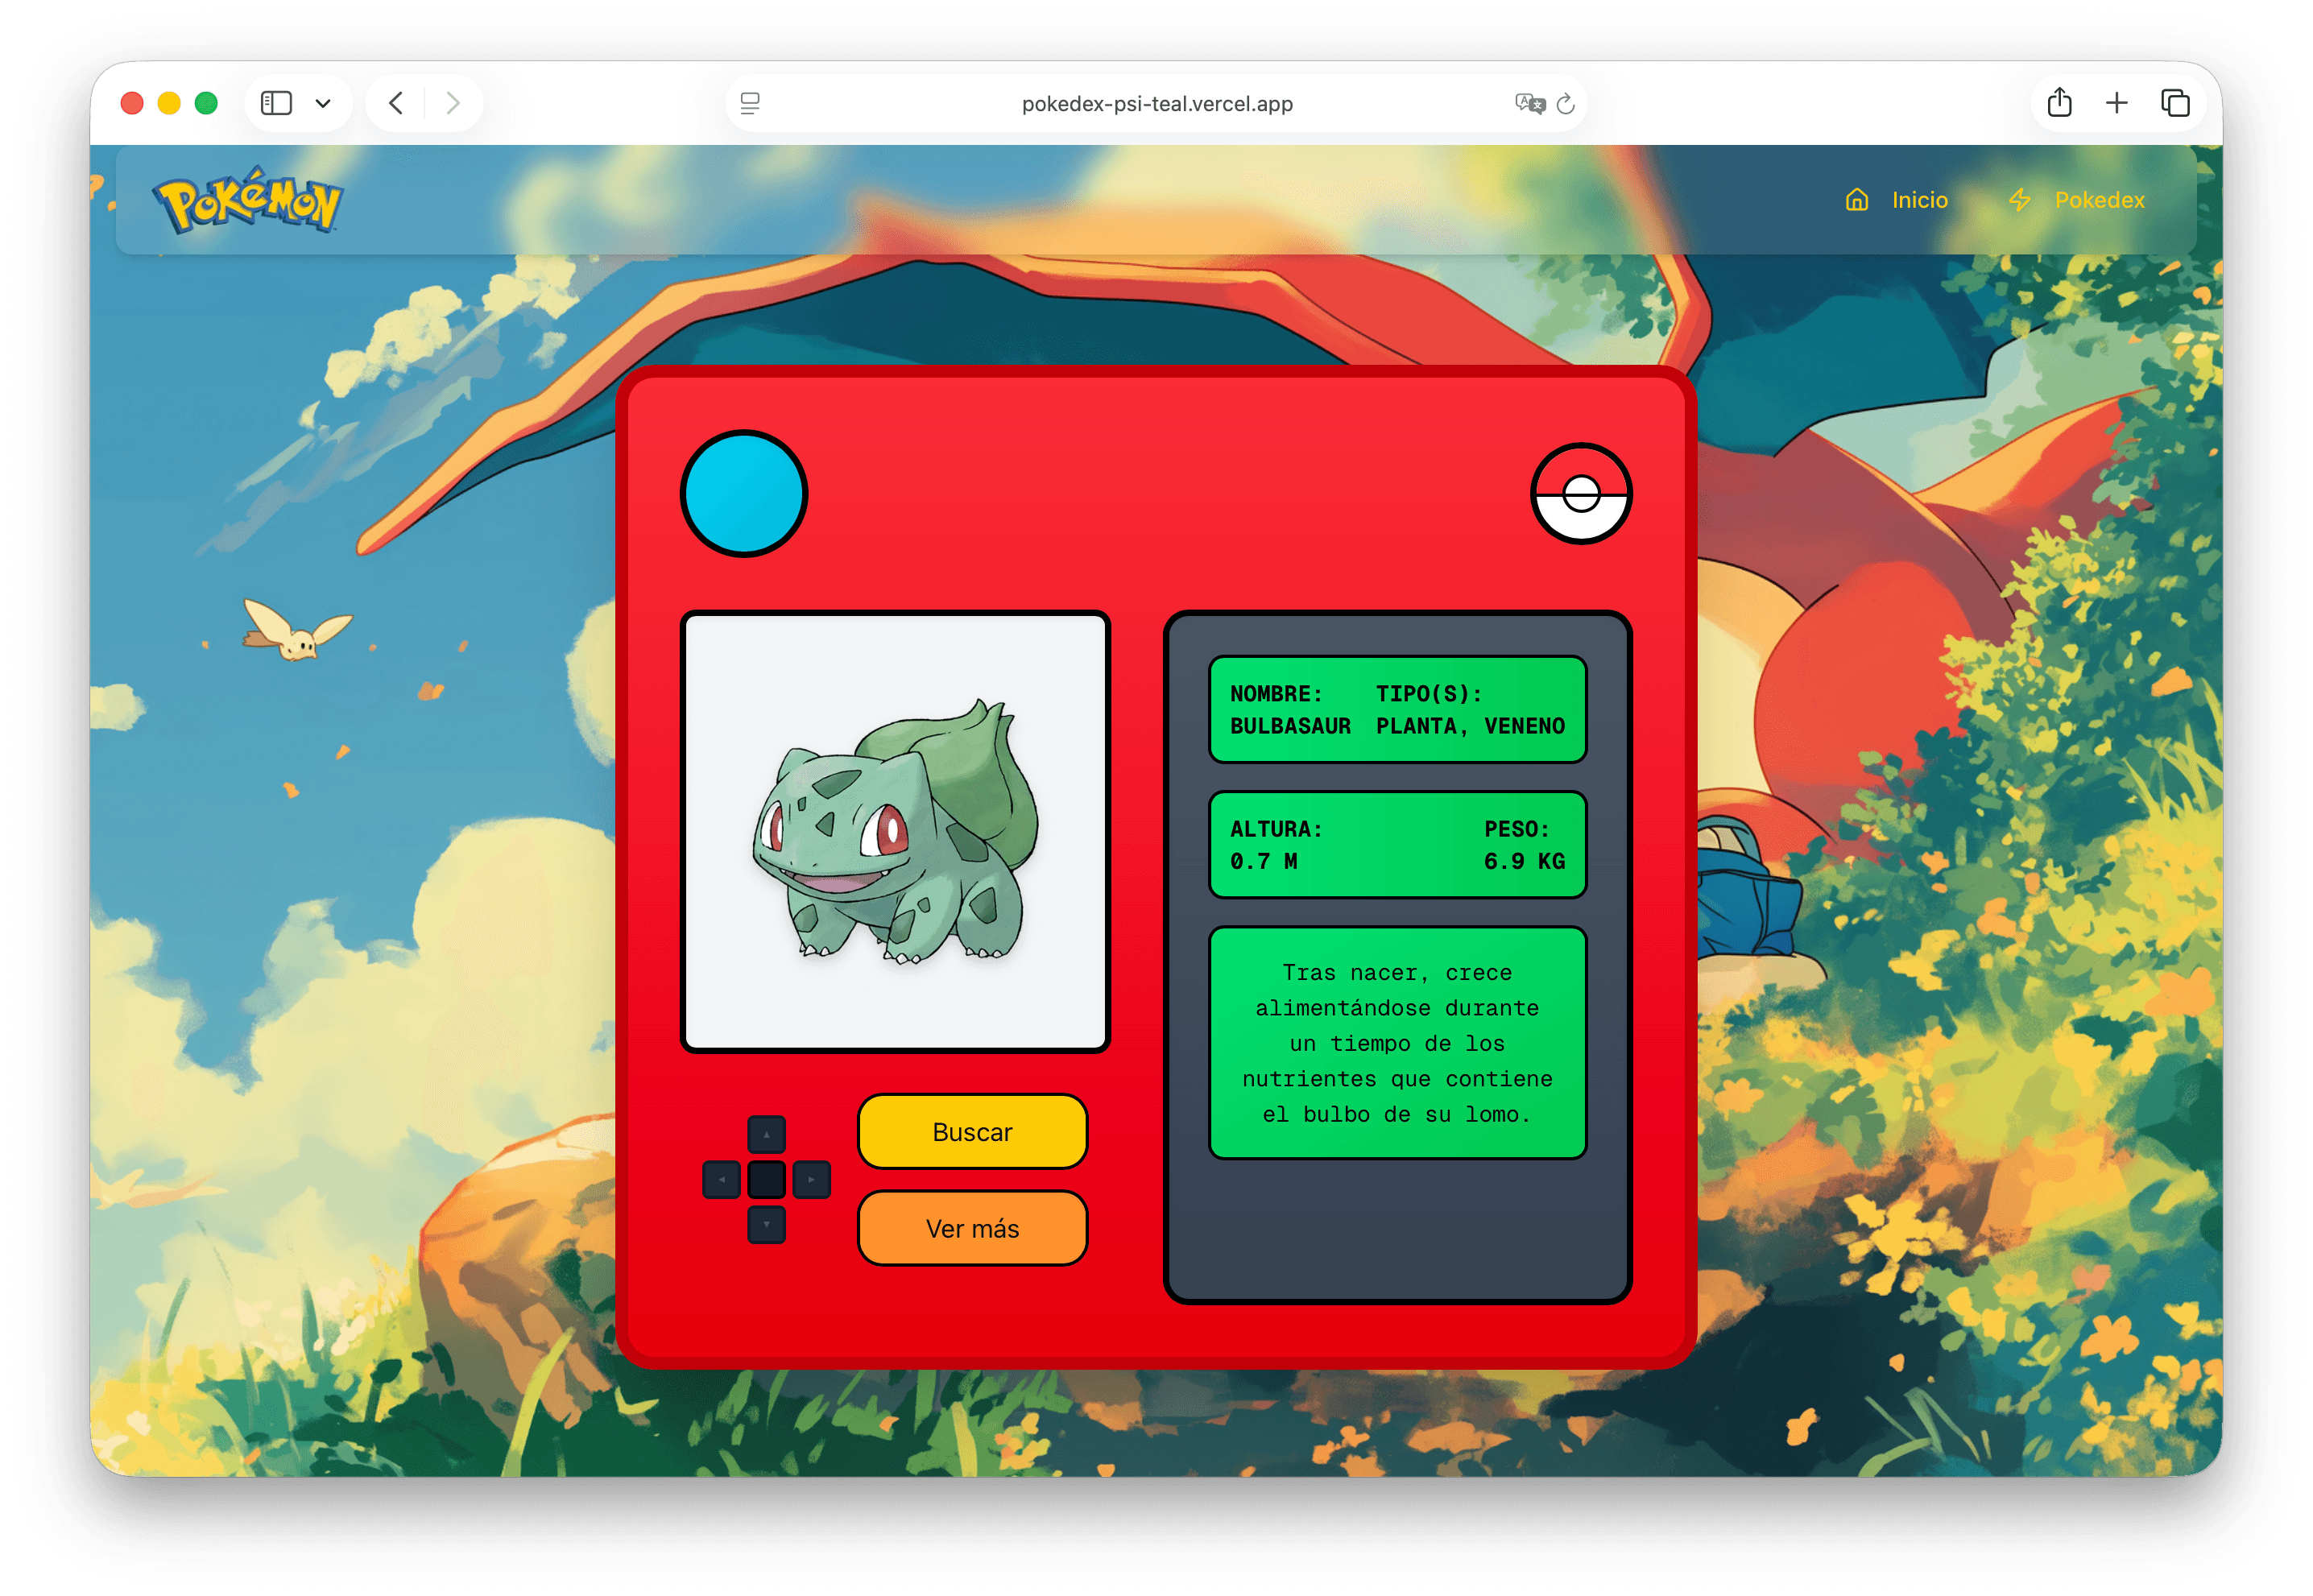
Task: Reload the page with the refresh icon
Action: pos(1565,103)
